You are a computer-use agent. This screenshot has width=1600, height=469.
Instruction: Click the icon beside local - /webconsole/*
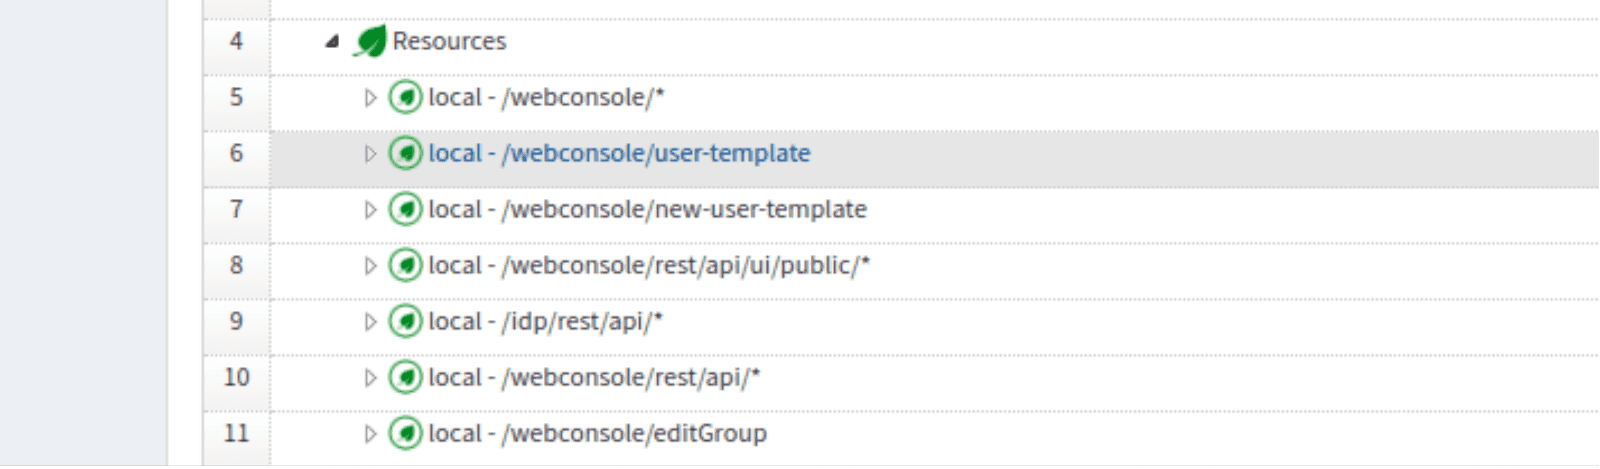pos(405,98)
